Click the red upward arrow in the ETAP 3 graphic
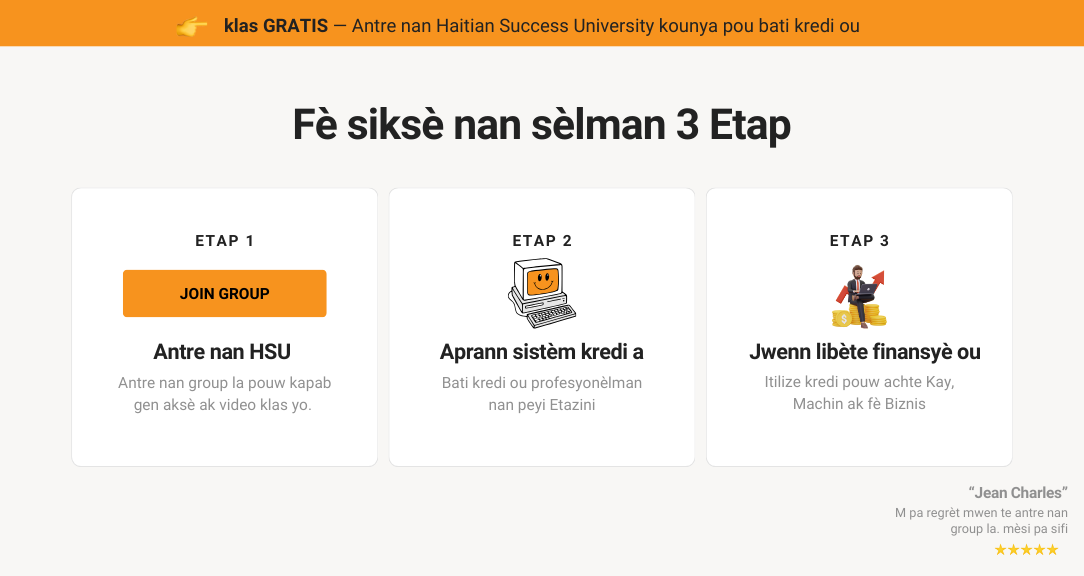This screenshot has height=576, width=1084. [879, 276]
